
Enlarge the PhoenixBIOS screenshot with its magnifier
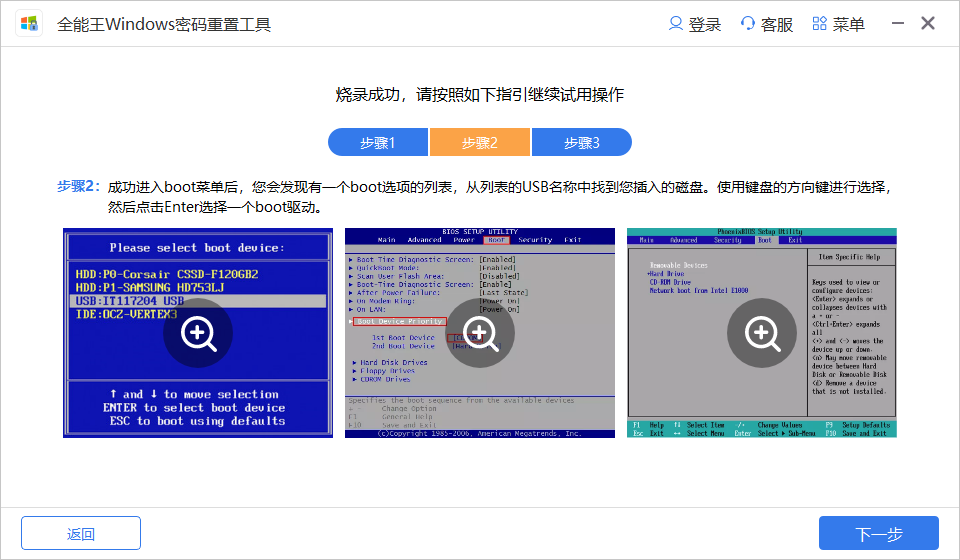[x=761, y=332]
